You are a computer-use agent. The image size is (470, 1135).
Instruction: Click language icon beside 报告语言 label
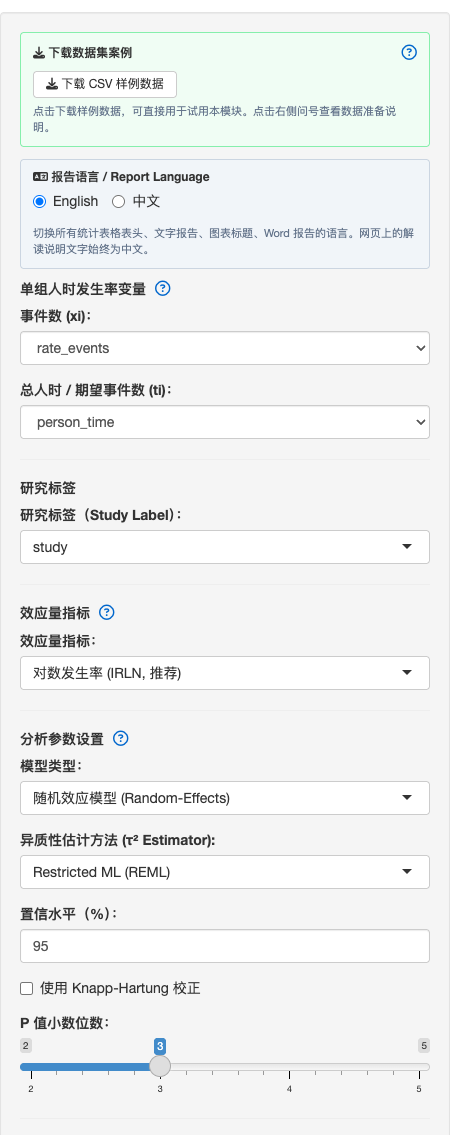tap(41, 177)
